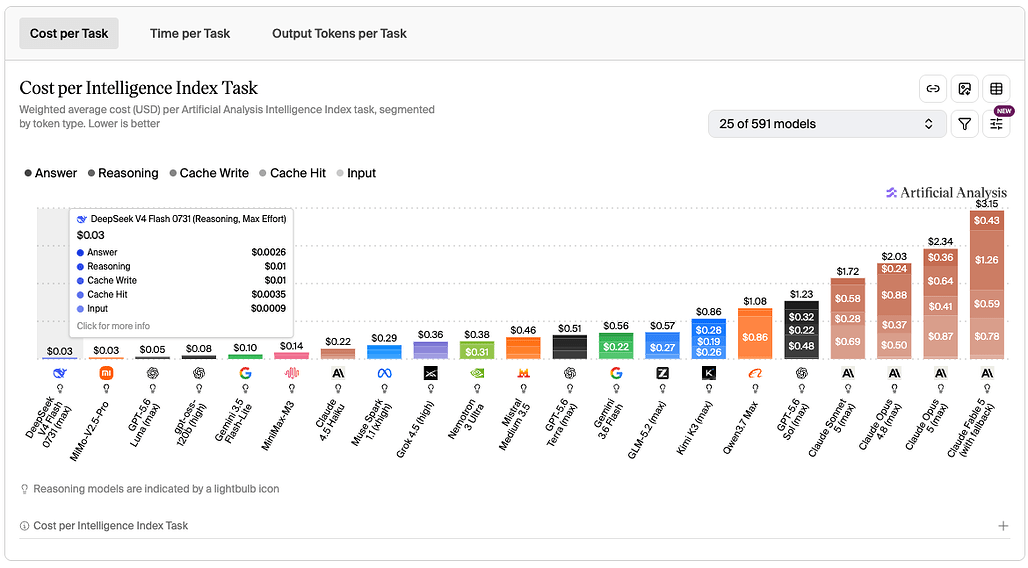Click the Anthropic logo for Claude Opus 5

tap(940, 373)
